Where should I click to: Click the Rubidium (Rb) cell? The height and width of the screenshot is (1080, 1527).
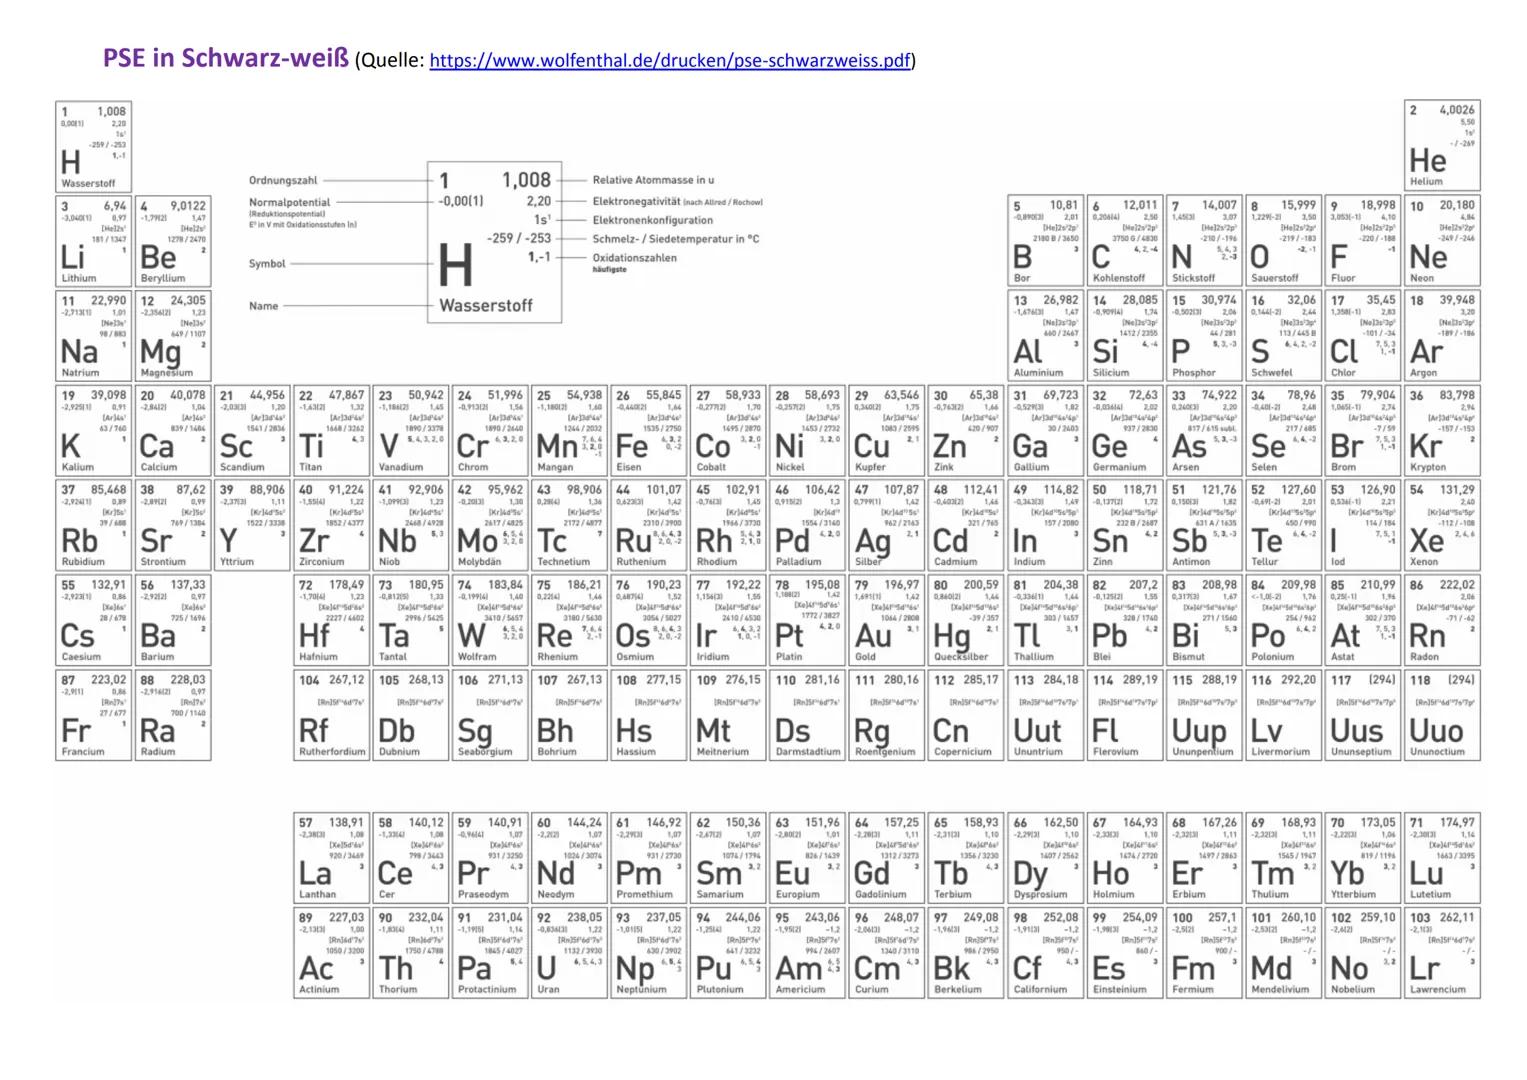pos(94,526)
